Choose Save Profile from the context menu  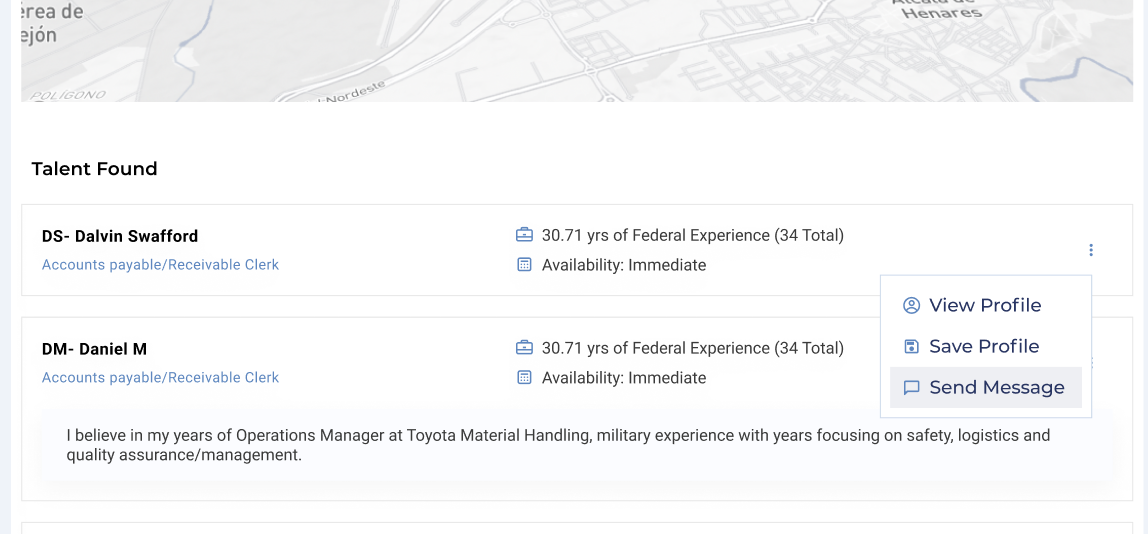[983, 347]
